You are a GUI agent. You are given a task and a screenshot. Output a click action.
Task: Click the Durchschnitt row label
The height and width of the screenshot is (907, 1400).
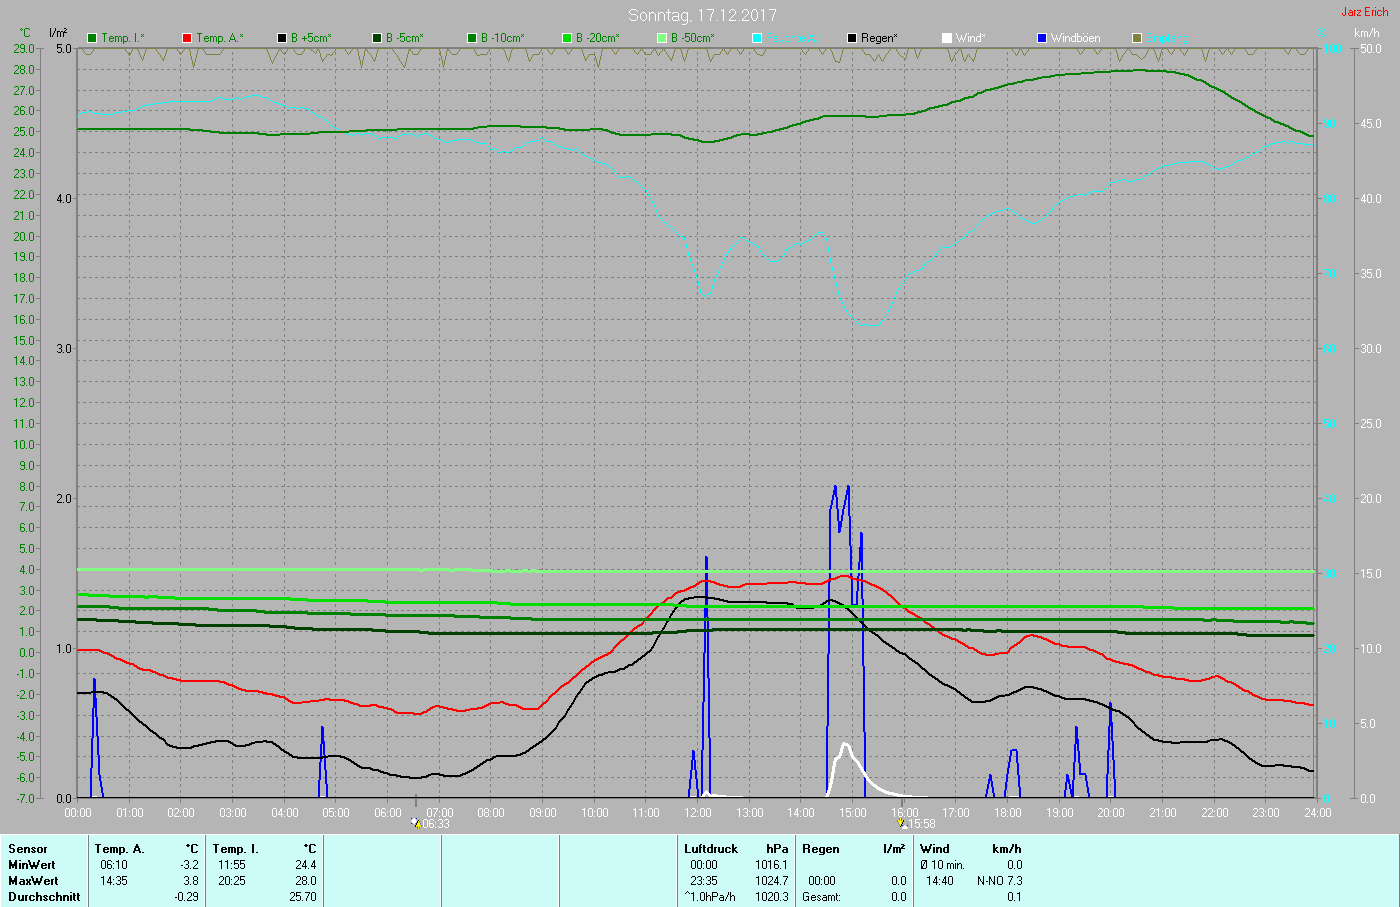tap(44, 897)
